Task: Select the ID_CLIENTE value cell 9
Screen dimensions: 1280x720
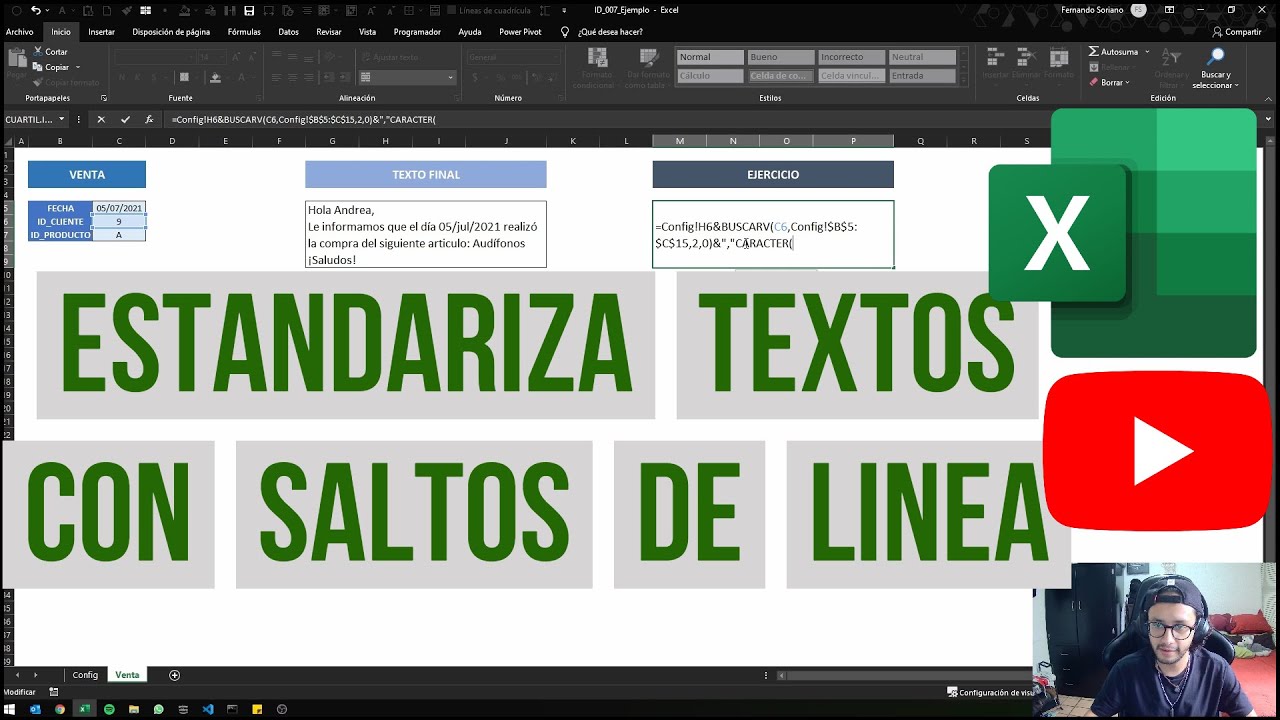Action: (x=119, y=221)
